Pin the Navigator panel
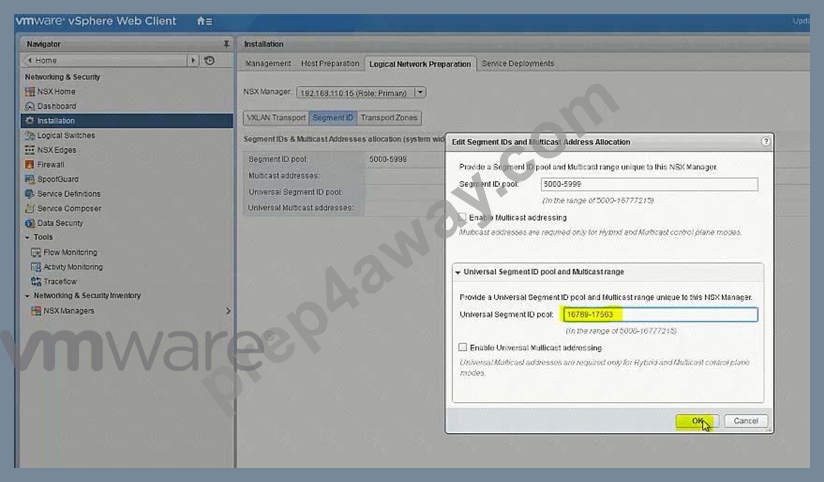This screenshot has height=482, width=824. point(226,44)
